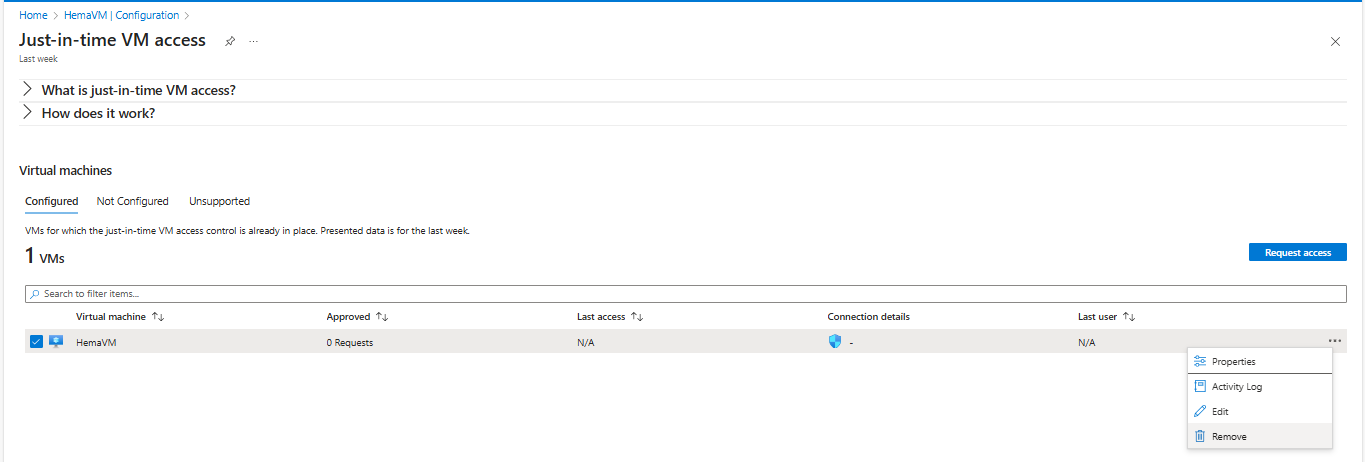Sort by Approved column arrows
Viewport: 1365px width, 462px height.
[x=381, y=317]
